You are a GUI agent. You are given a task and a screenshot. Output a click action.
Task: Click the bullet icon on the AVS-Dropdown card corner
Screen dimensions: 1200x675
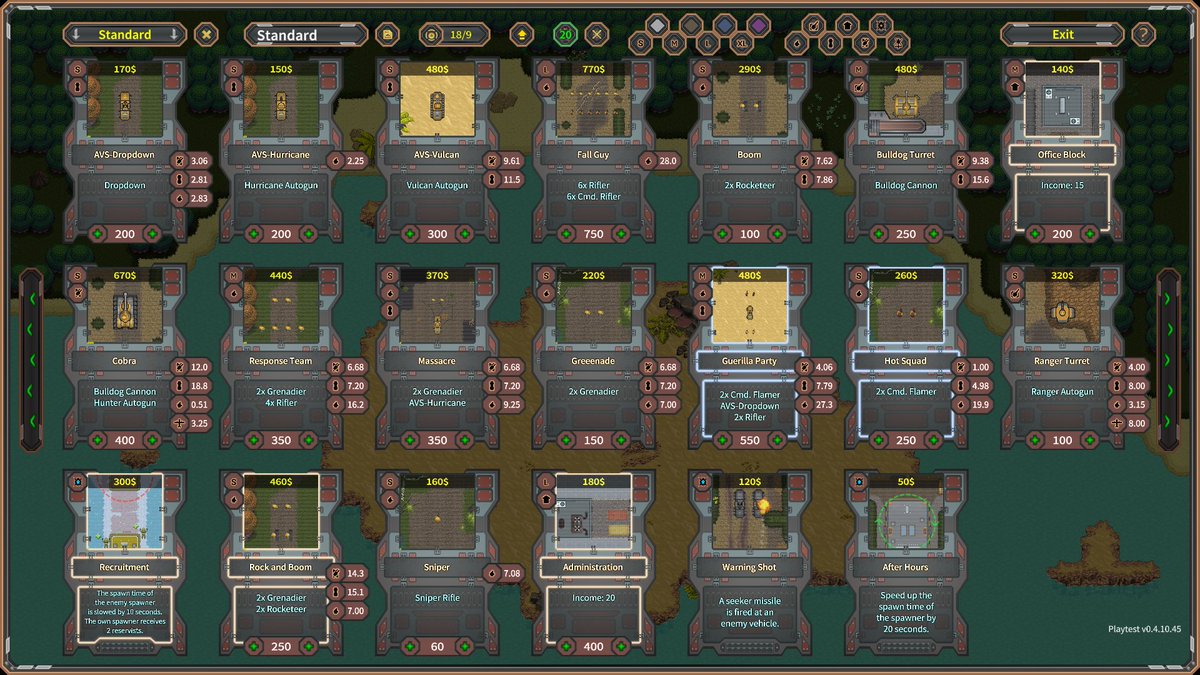click(77, 88)
